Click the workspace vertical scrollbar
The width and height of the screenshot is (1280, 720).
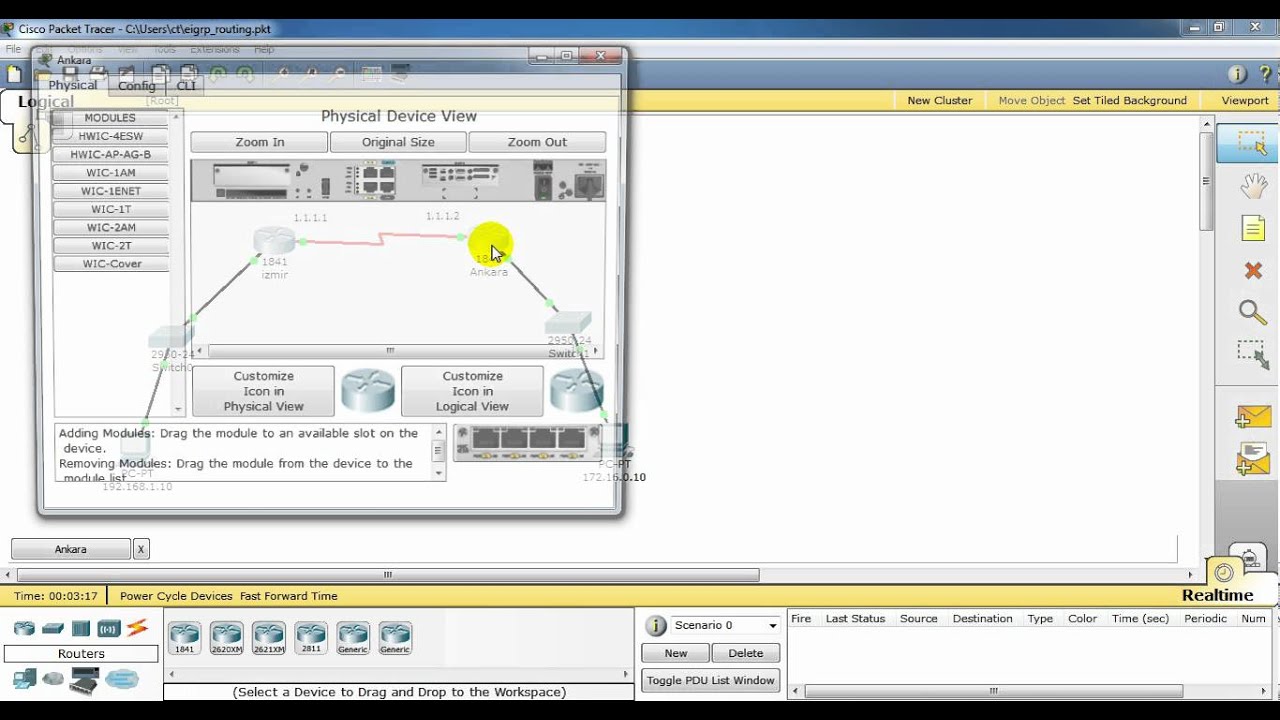coord(1206,181)
